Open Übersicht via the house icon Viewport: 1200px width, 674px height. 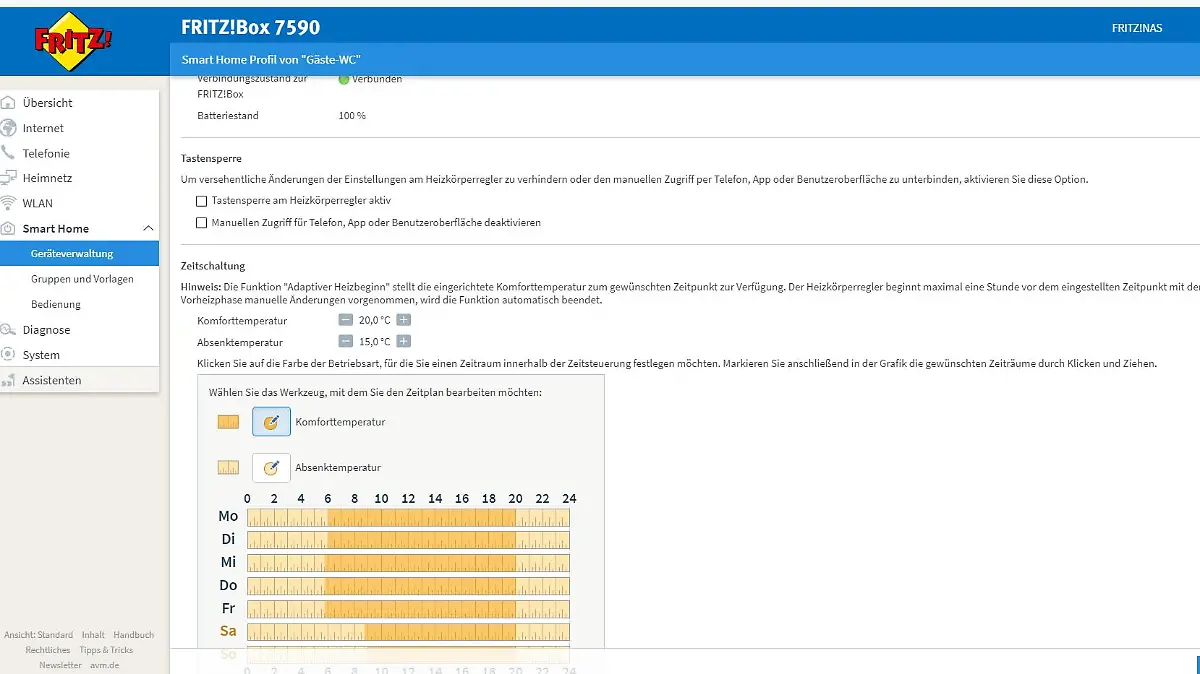click(9, 103)
